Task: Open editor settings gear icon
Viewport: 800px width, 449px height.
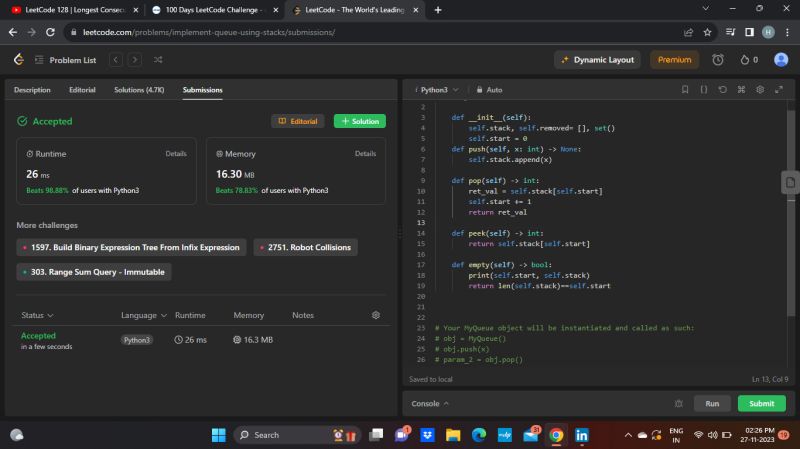Action: coord(760,89)
